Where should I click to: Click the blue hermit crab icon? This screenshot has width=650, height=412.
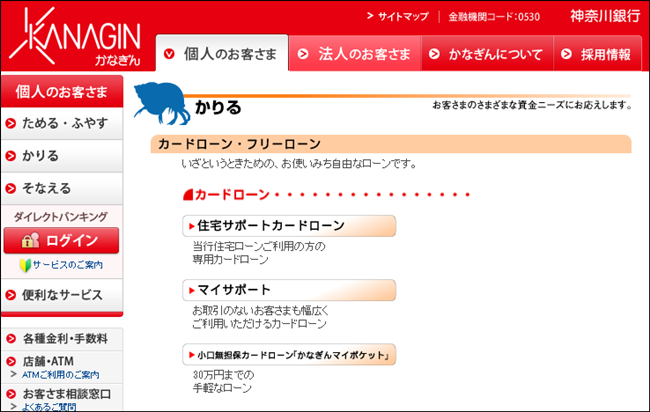point(162,104)
